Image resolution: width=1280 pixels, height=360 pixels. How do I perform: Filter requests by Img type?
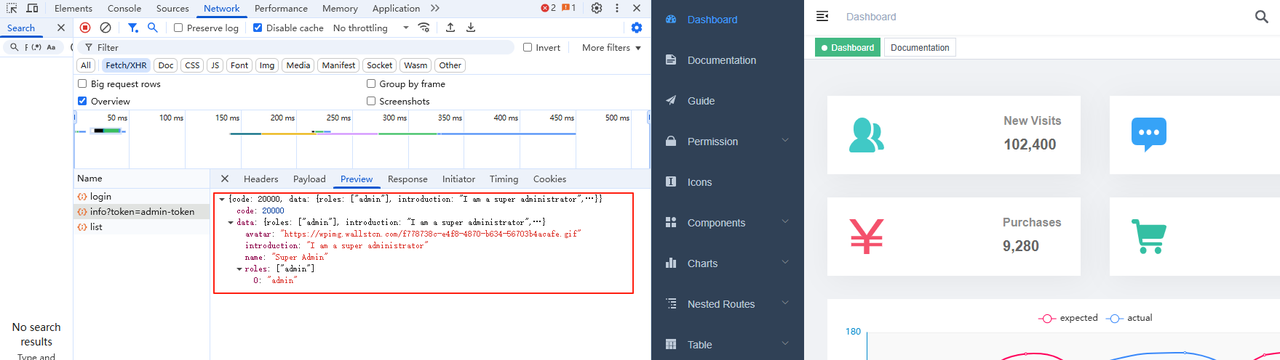pyautogui.click(x=267, y=65)
